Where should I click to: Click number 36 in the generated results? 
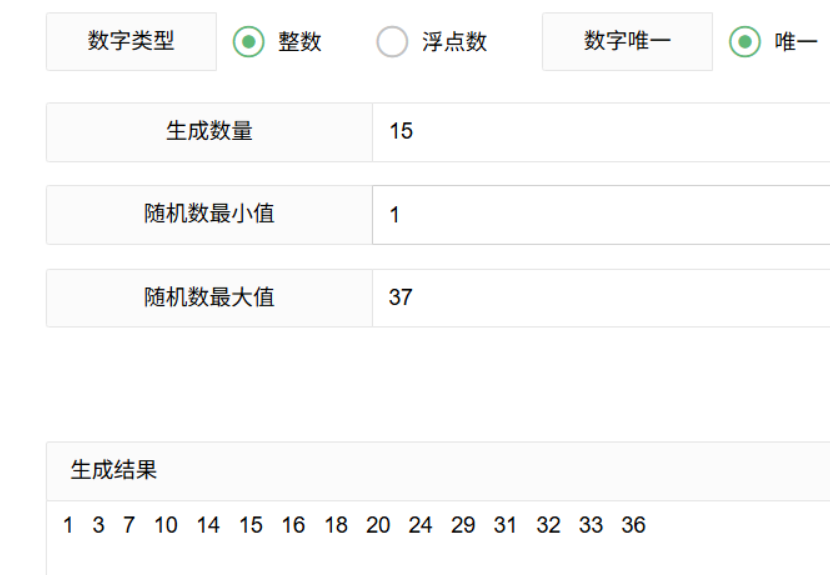click(633, 525)
